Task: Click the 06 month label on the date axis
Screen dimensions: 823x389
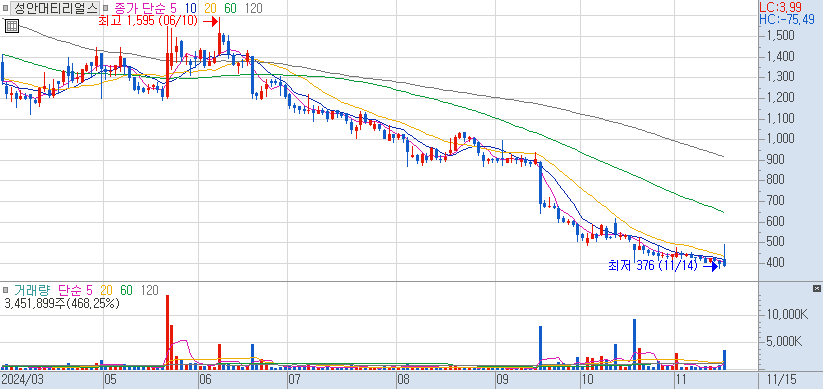Action: 206,379
